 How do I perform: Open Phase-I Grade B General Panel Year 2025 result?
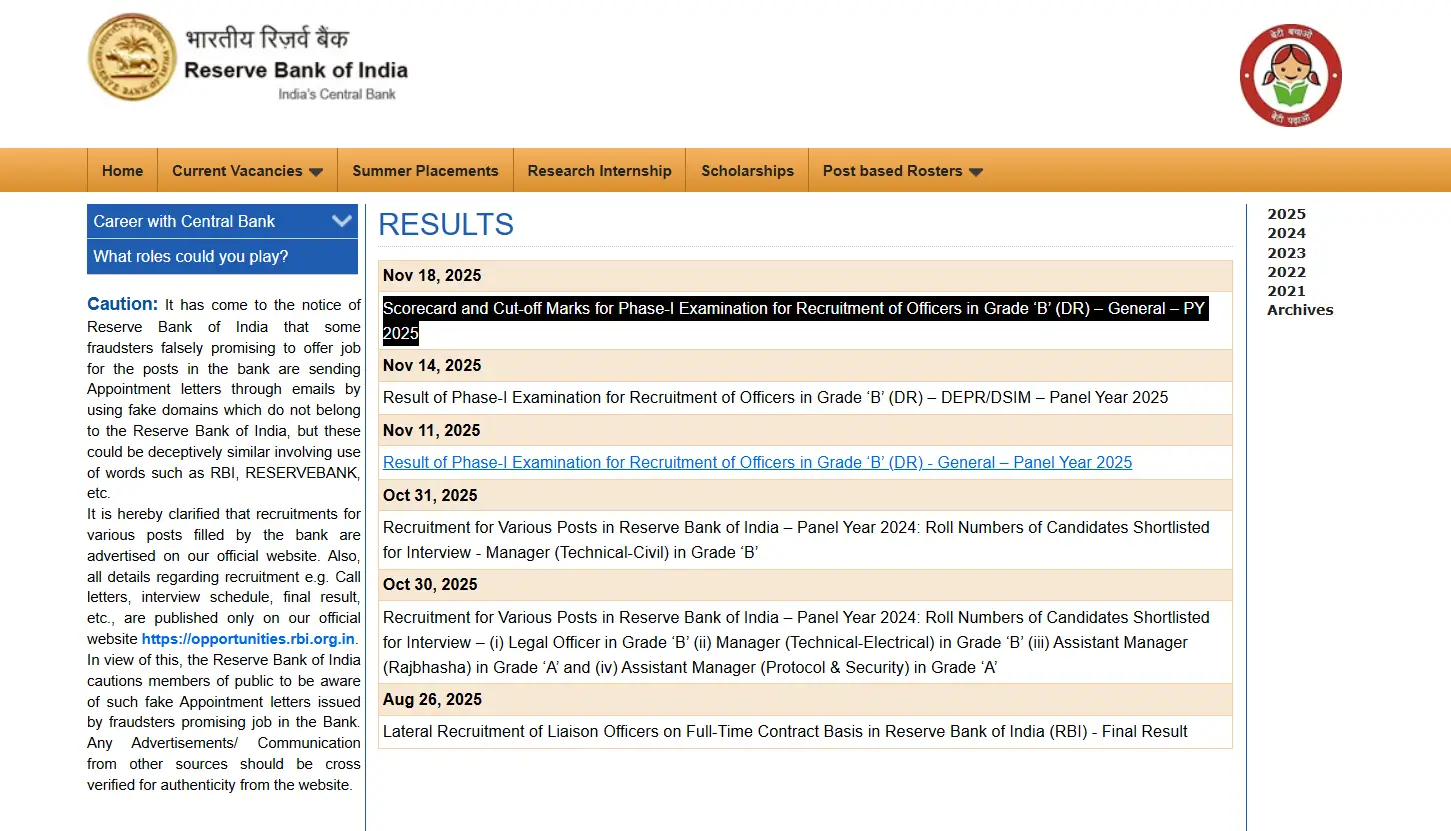(x=757, y=463)
